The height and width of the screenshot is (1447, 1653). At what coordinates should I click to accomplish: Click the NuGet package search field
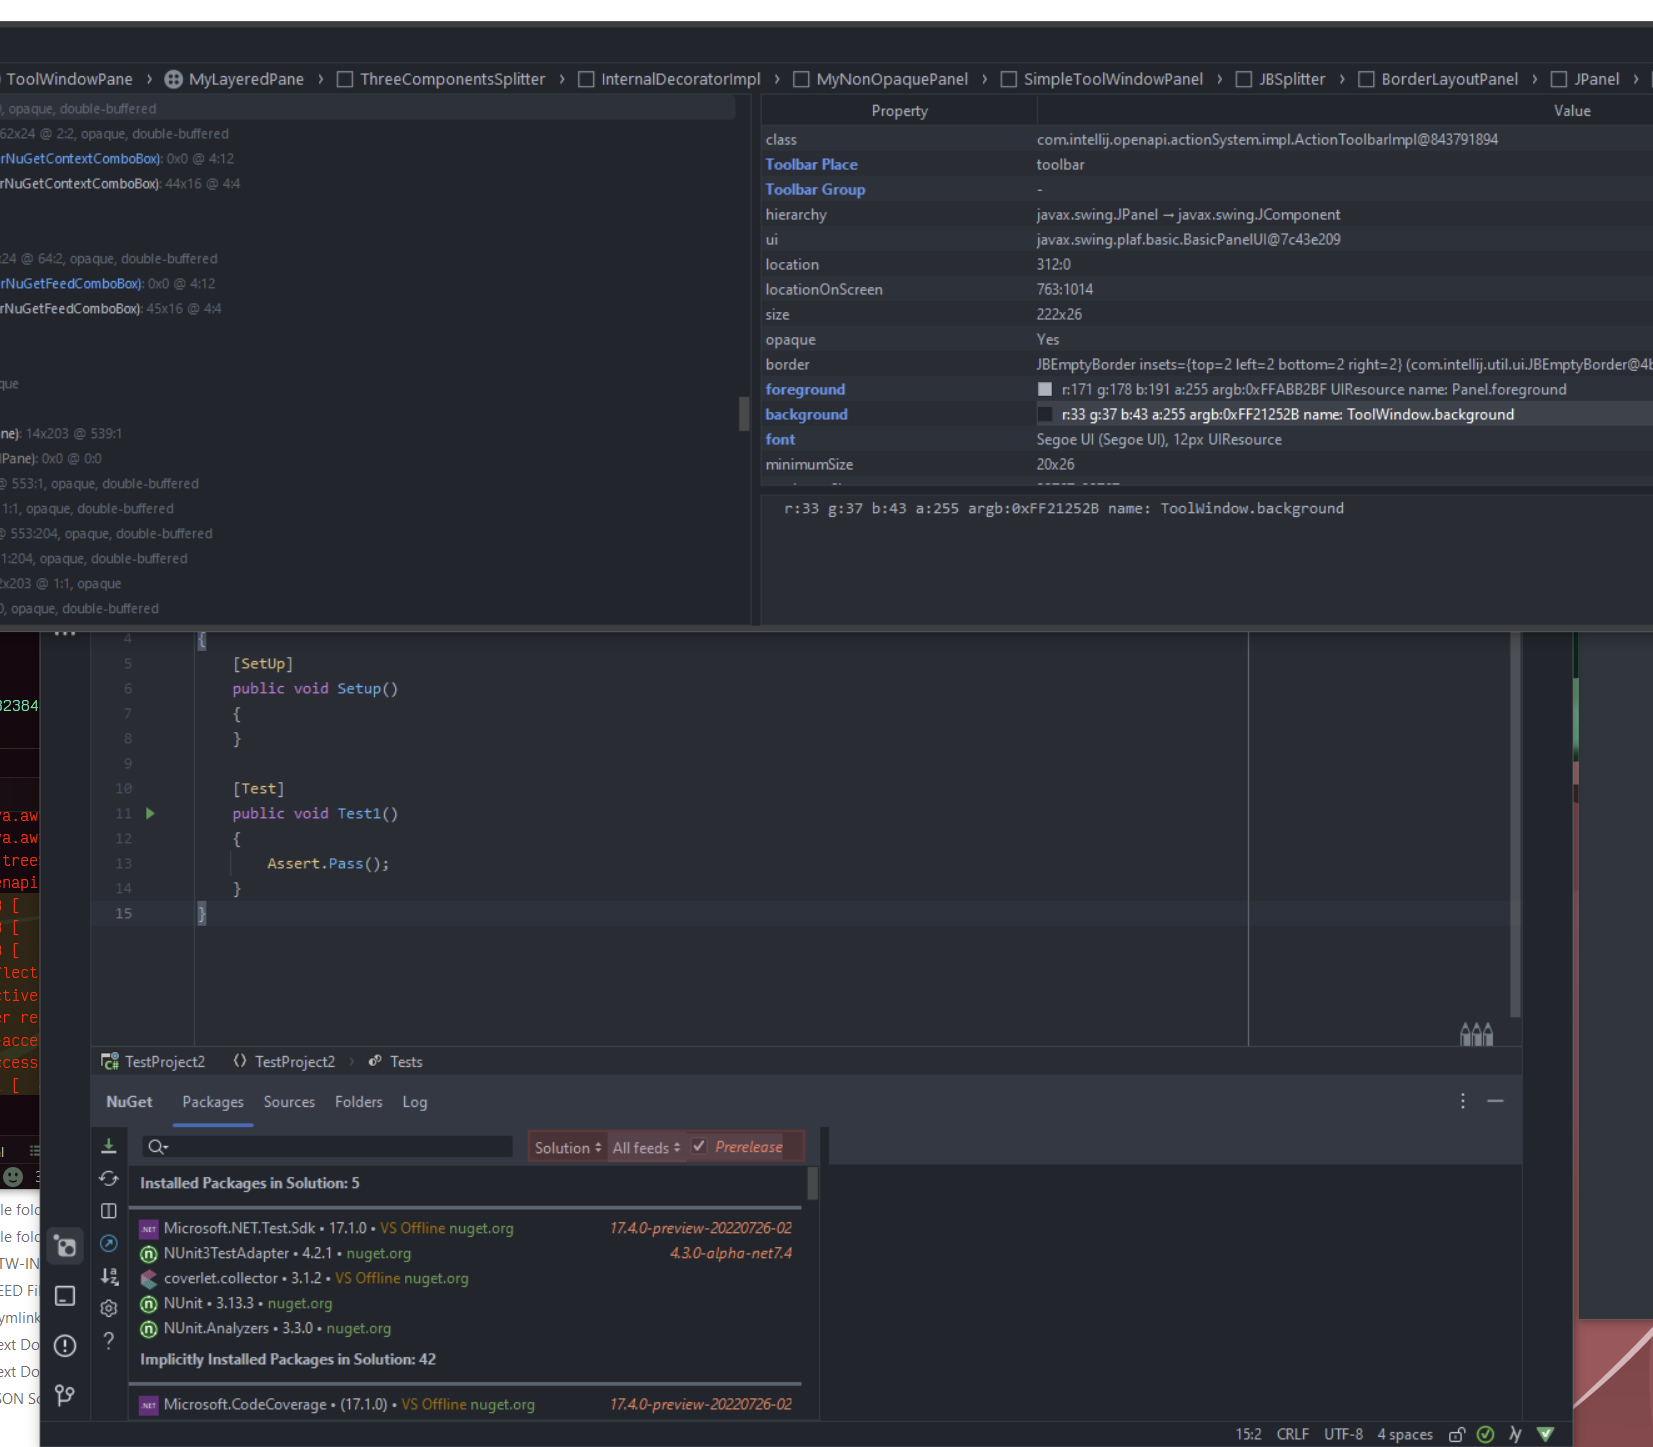pyautogui.click(x=328, y=1147)
